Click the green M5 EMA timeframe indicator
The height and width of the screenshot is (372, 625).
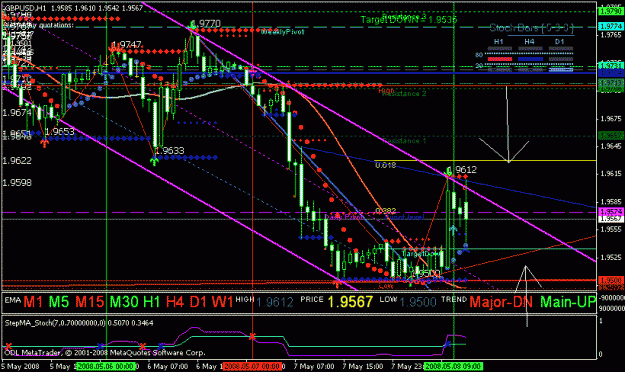[x=59, y=302]
